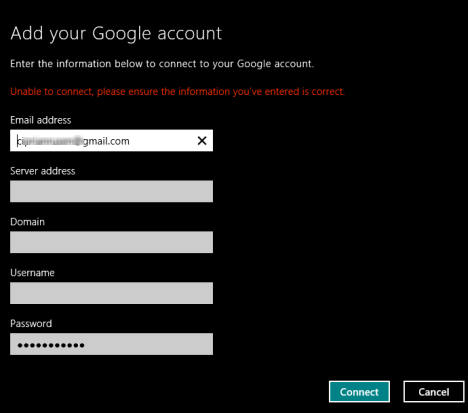
Task: Click the 'Enter the information below' instruction text
Action: (x=162, y=64)
